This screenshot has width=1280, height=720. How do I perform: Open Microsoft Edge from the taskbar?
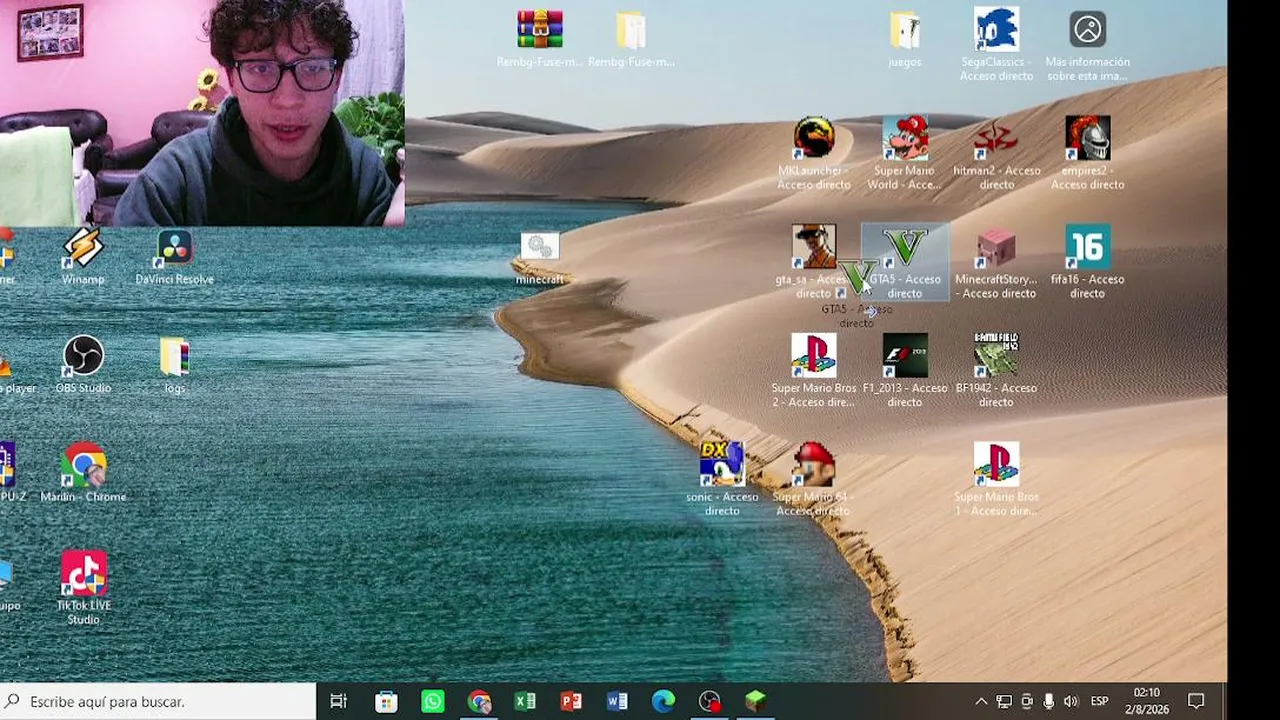tap(663, 701)
